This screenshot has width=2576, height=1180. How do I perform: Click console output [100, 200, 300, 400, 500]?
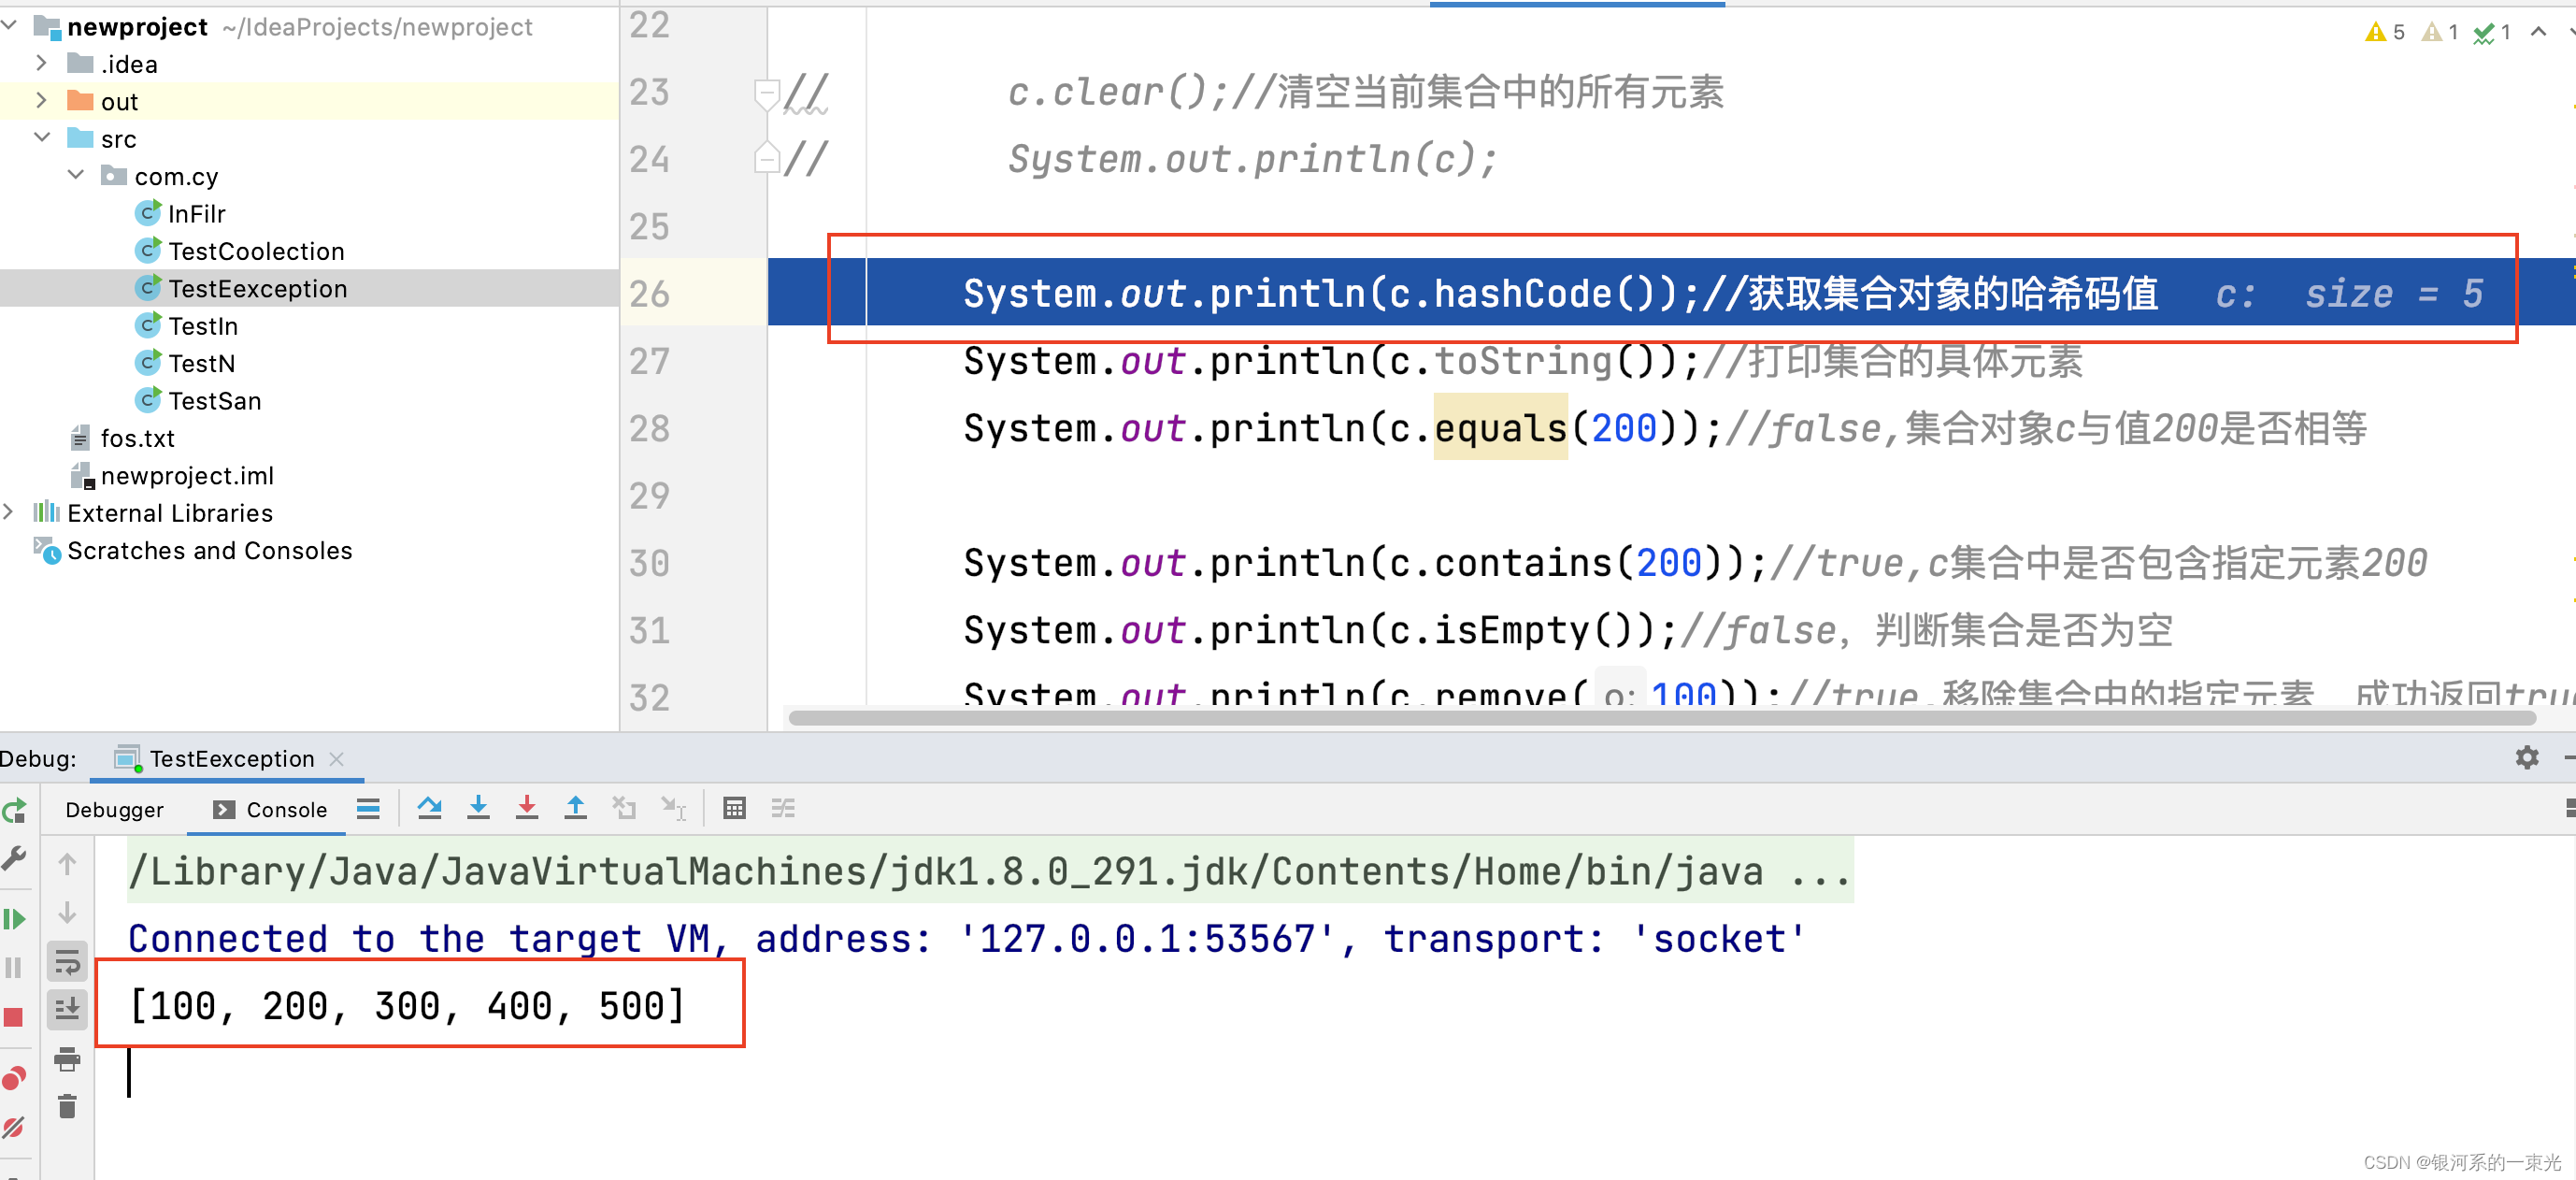click(x=408, y=1005)
